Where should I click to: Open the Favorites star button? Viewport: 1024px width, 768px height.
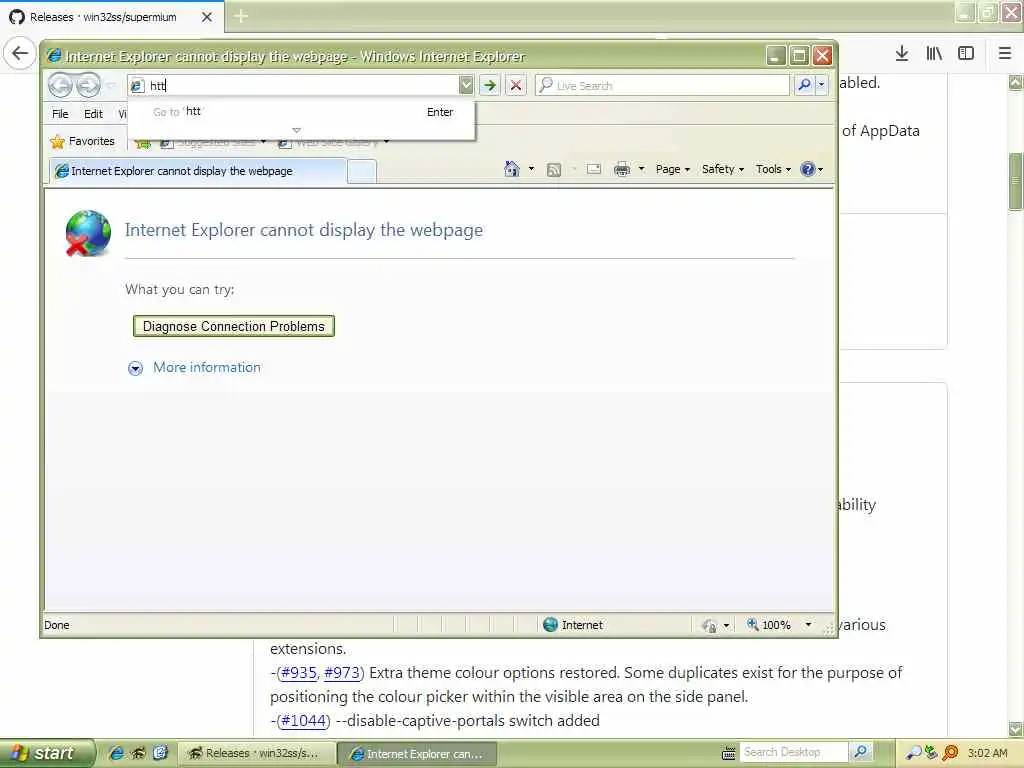click(83, 141)
